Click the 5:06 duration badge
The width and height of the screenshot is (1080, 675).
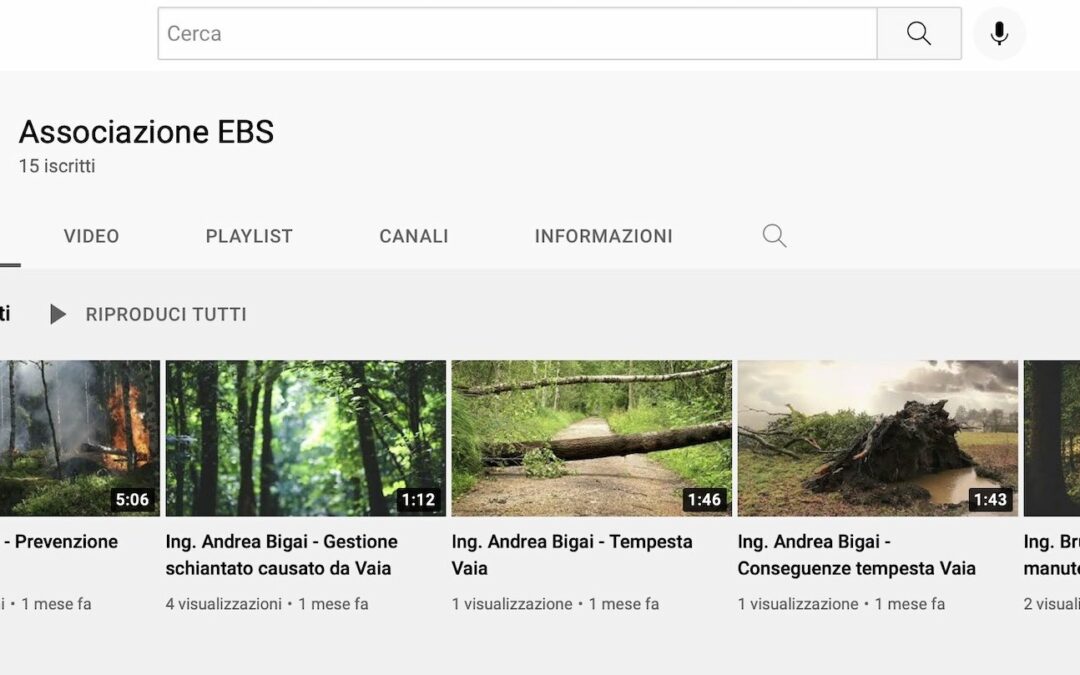point(132,499)
